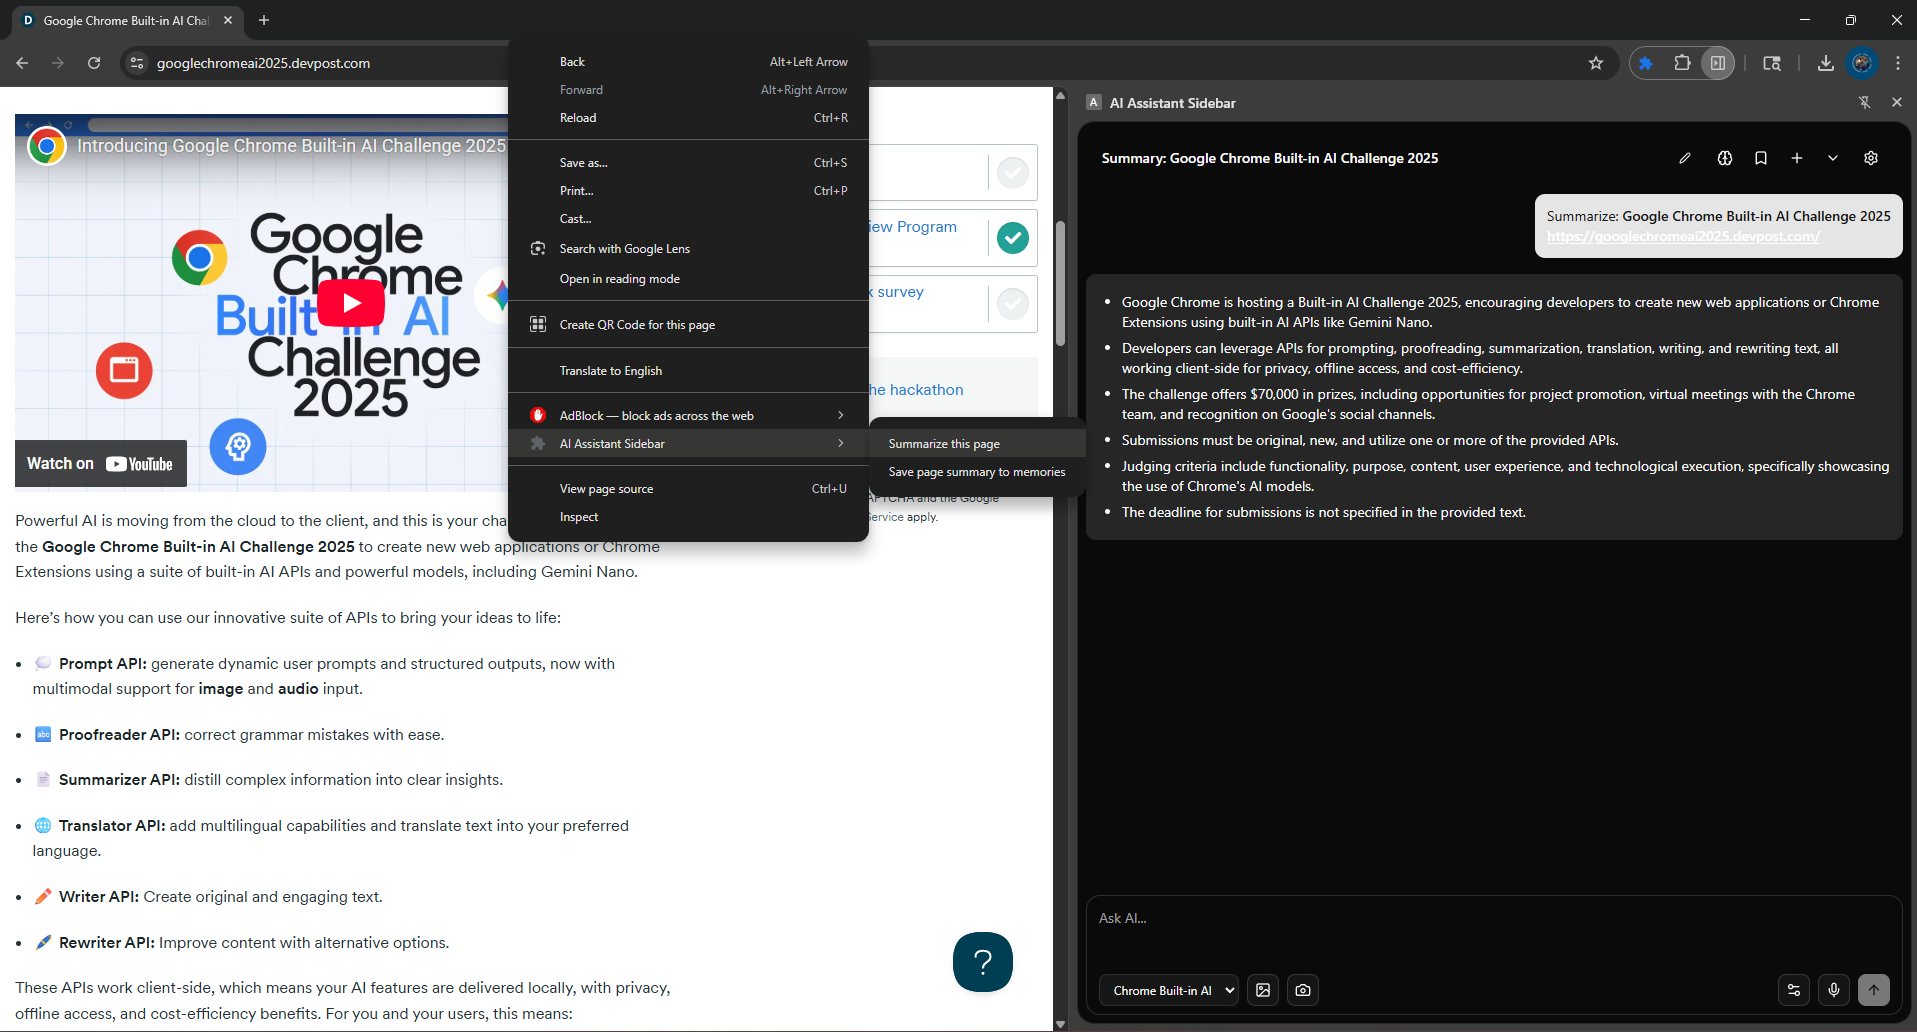
Task: Open sidebar settings gear icon
Action: coord(1871,158)
